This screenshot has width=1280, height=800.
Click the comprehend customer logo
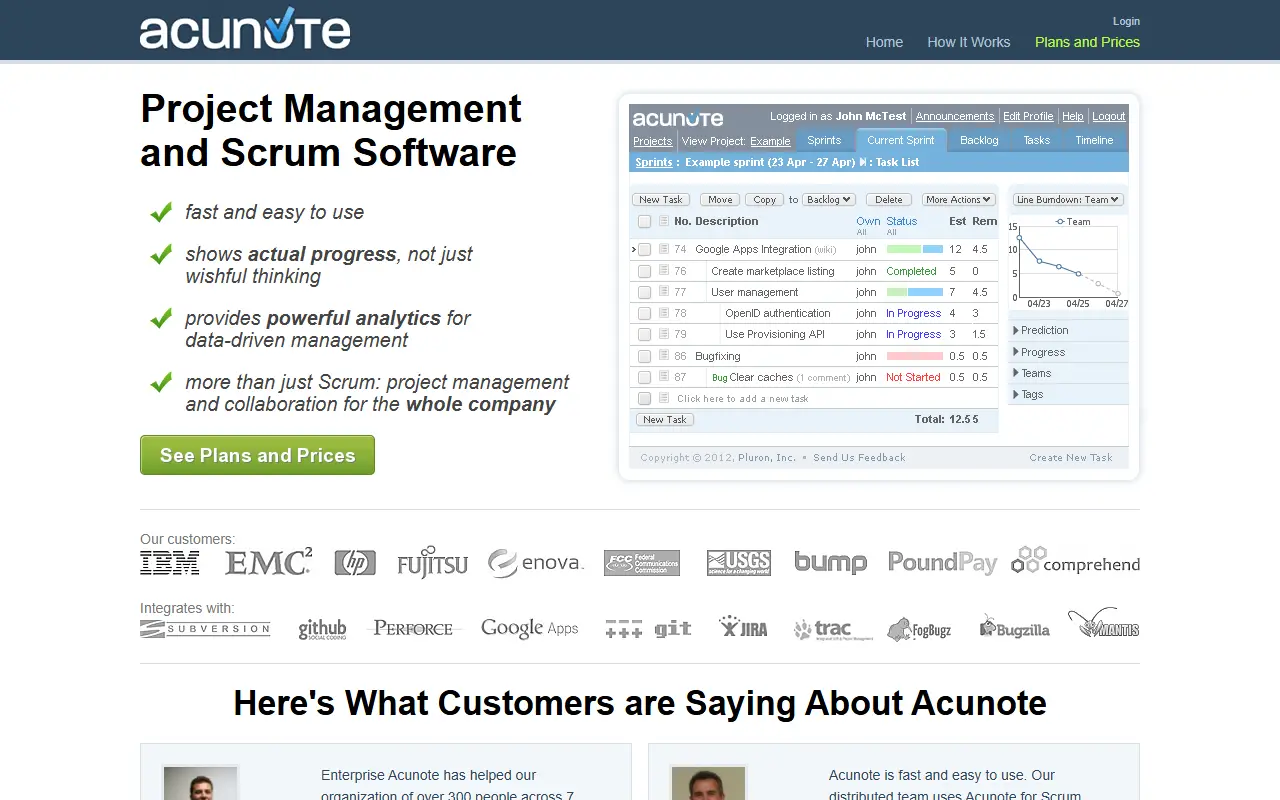click(1075, 561)
